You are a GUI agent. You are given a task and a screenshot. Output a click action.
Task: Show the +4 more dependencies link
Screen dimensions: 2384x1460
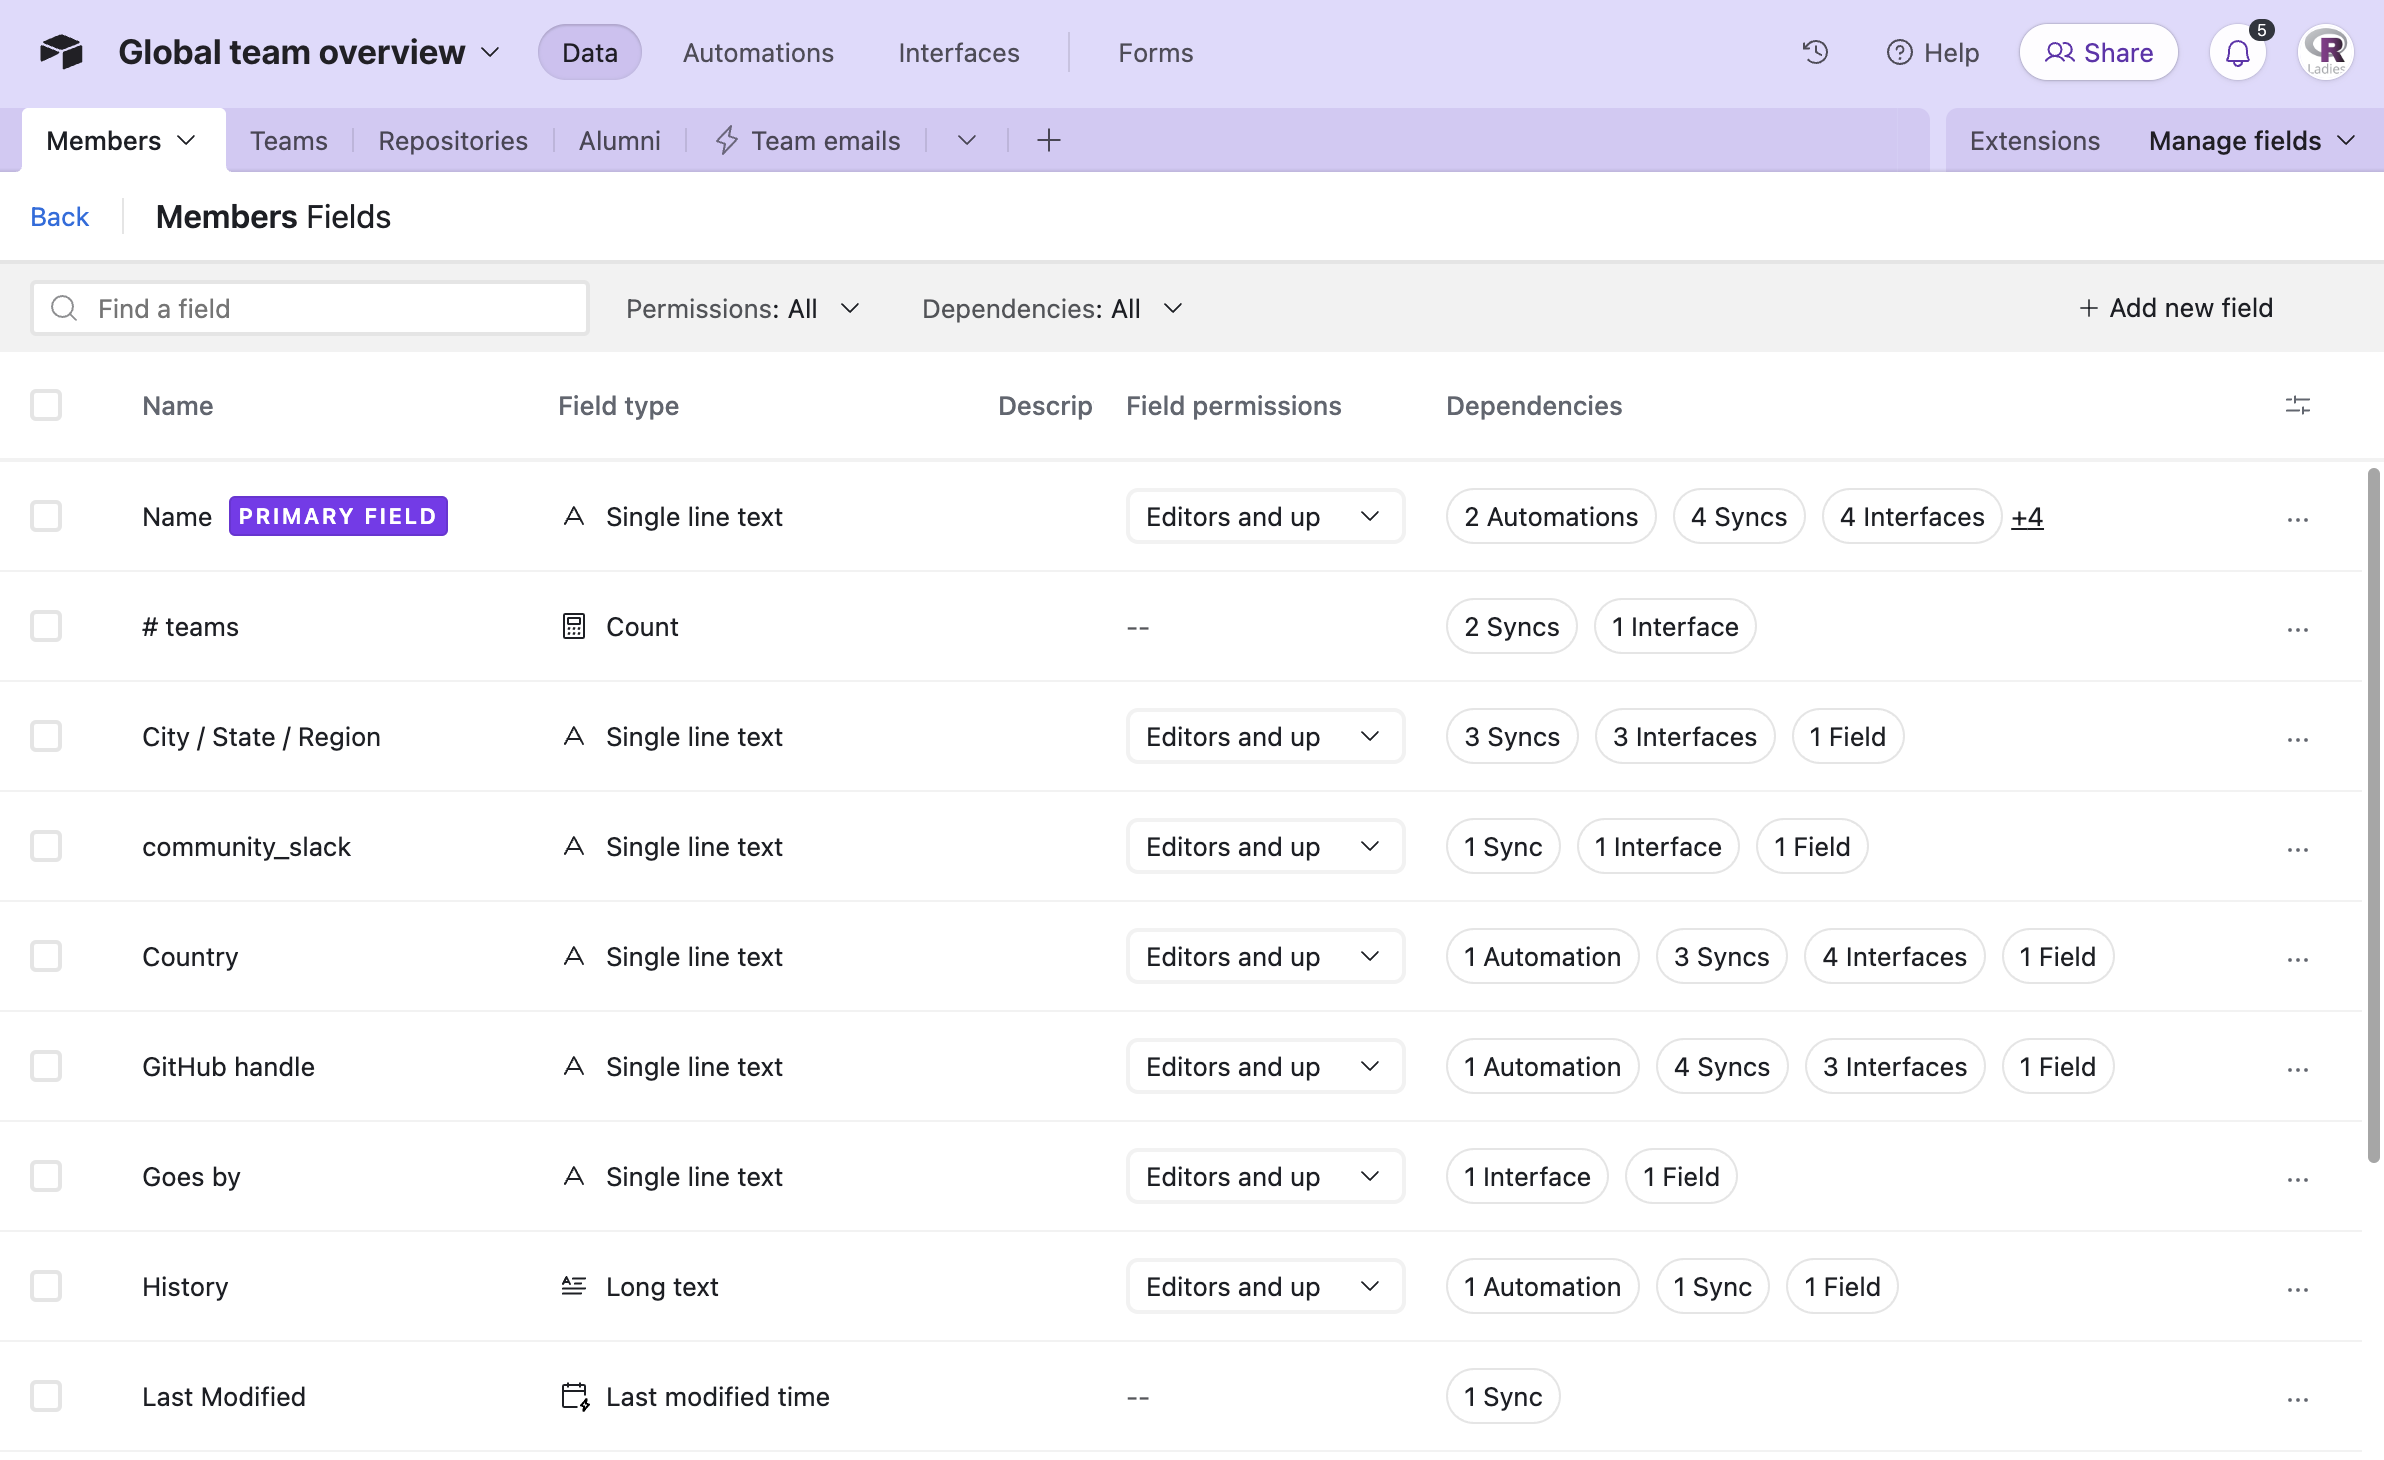[2027, 517]
